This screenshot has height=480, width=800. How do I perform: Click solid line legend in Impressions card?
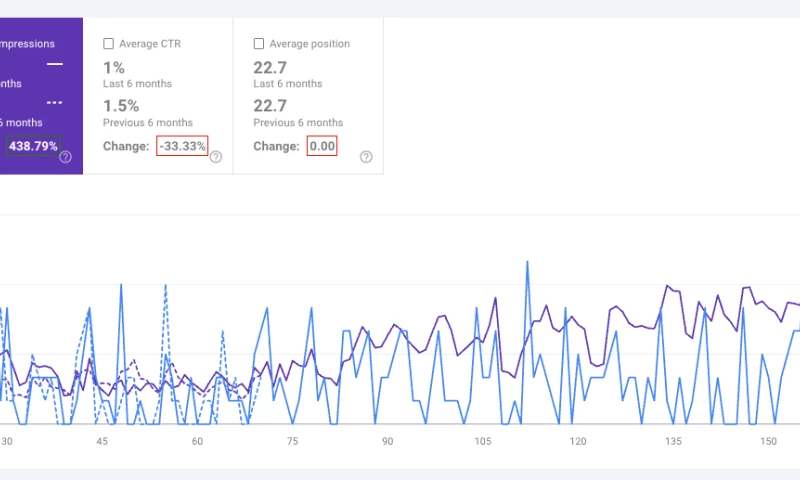point(55,64)
